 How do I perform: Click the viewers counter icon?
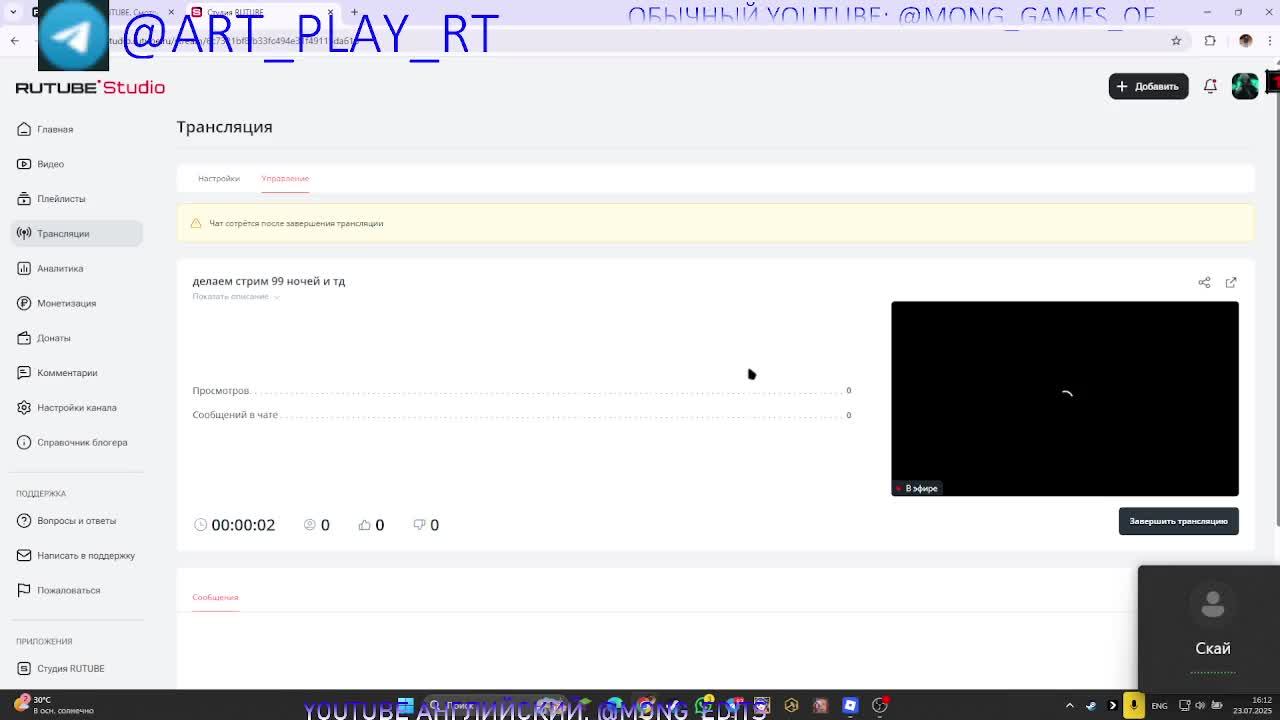pos(310,525)
